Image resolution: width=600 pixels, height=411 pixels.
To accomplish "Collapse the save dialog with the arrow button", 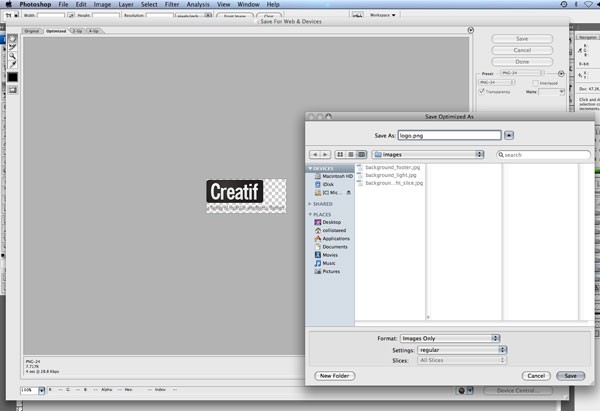I will pyautogui.click(x=509, y=135).
